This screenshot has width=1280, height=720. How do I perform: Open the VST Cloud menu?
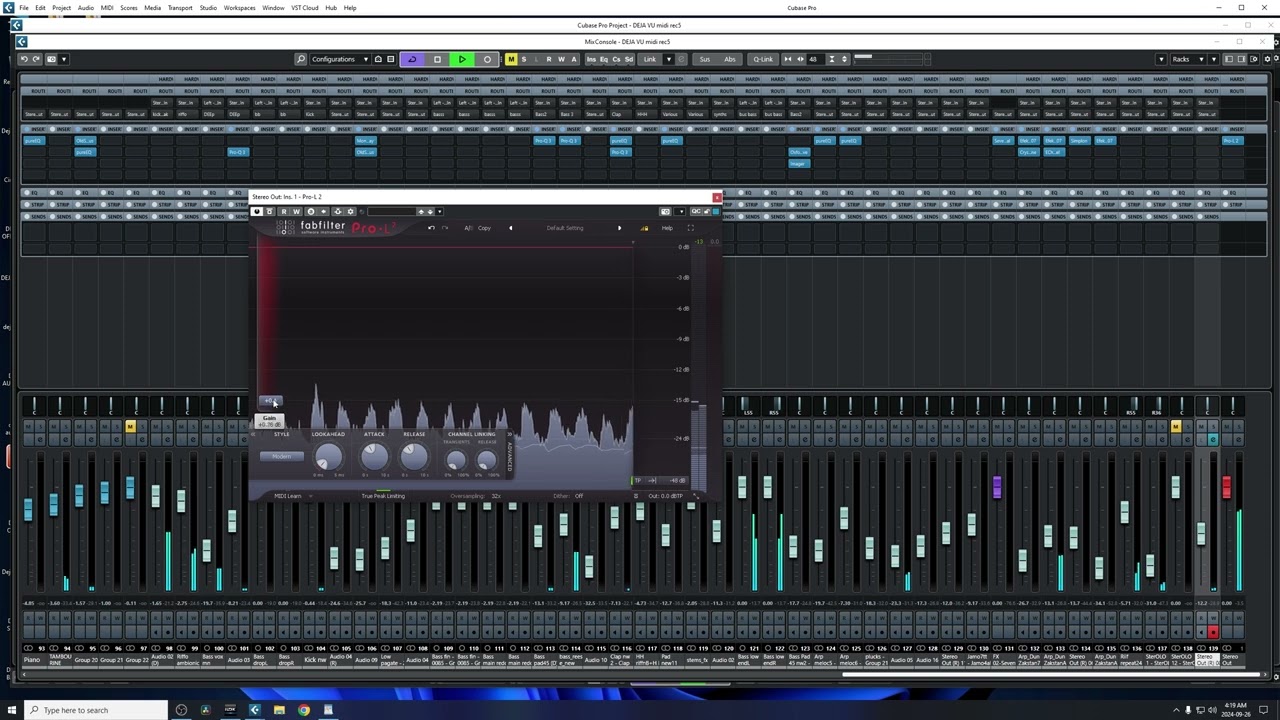(x=304, y=7)
